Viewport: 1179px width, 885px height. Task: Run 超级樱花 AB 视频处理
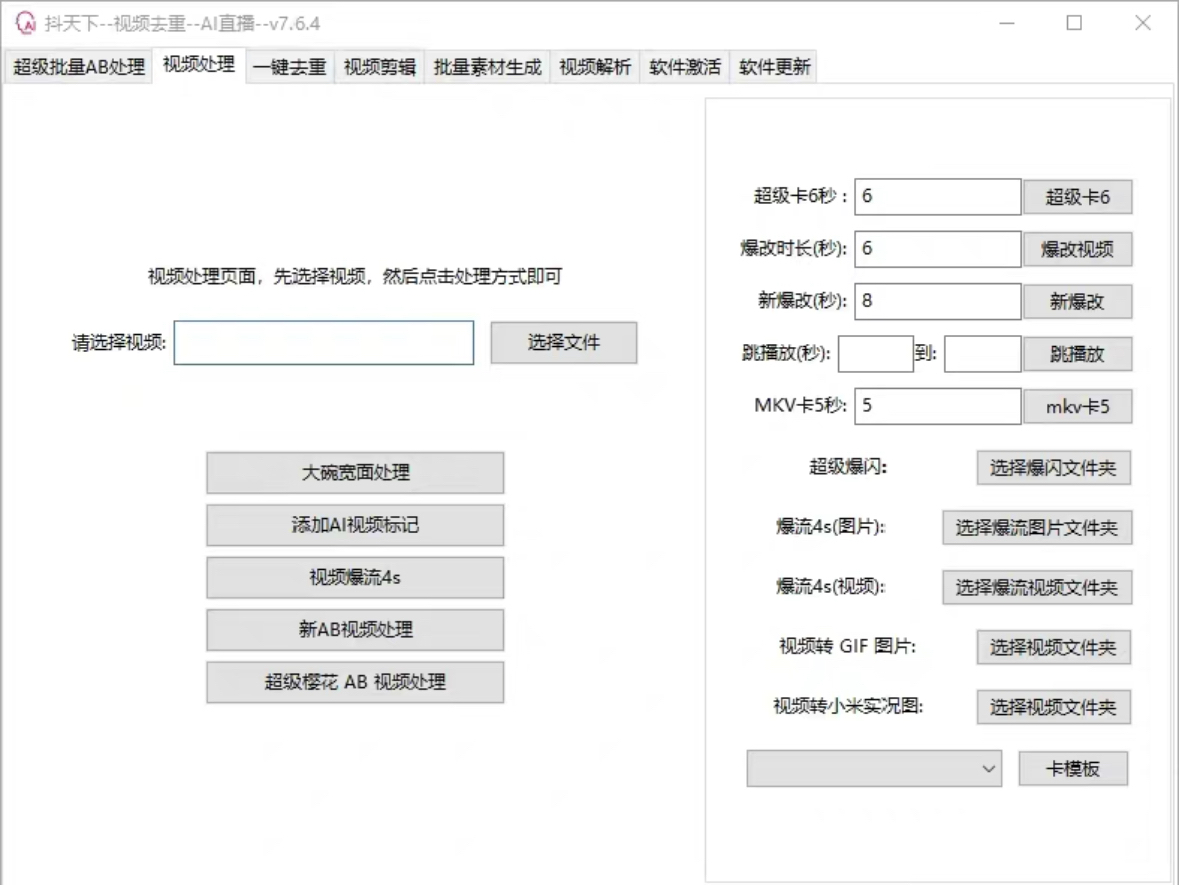point(355,682)
